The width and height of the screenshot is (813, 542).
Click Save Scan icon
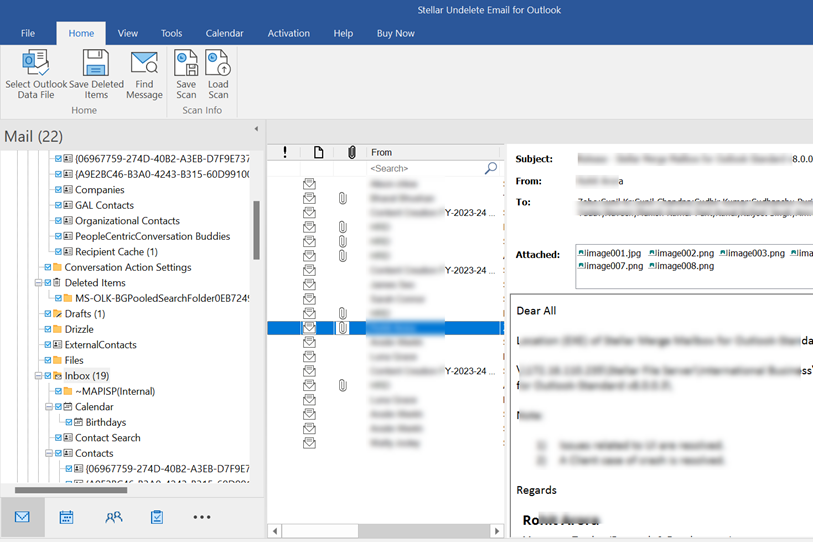(x=186, y=63)
